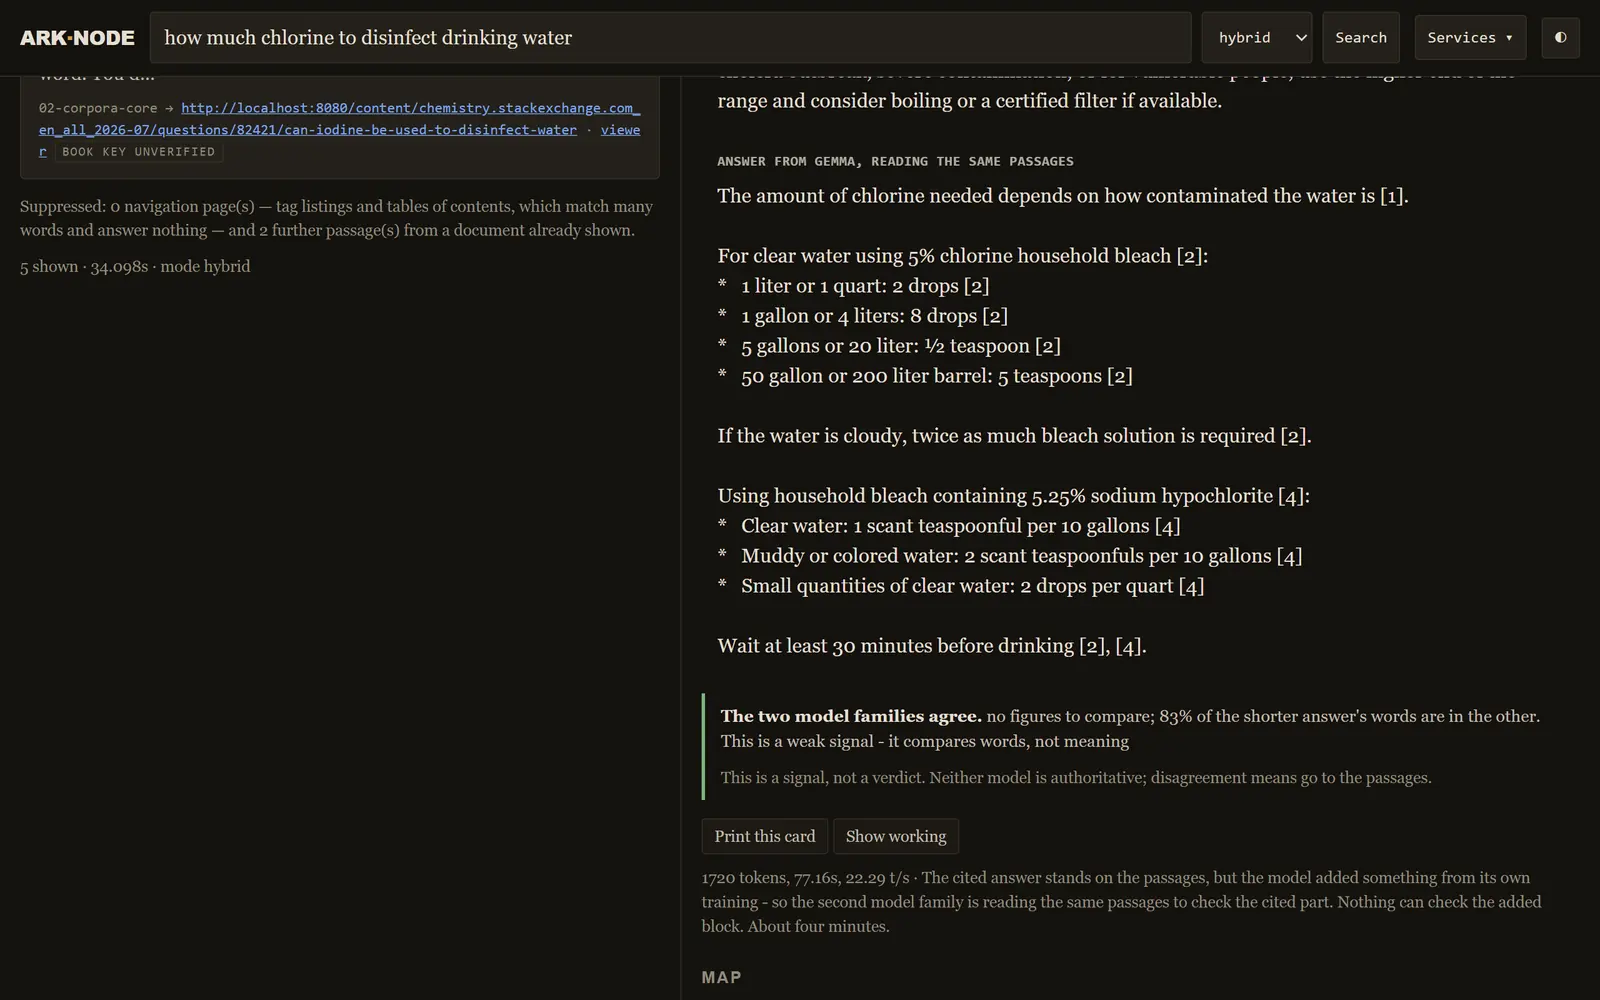1600x1000 pixels.
Task: Print this card
Action: (x=765, y=836)
